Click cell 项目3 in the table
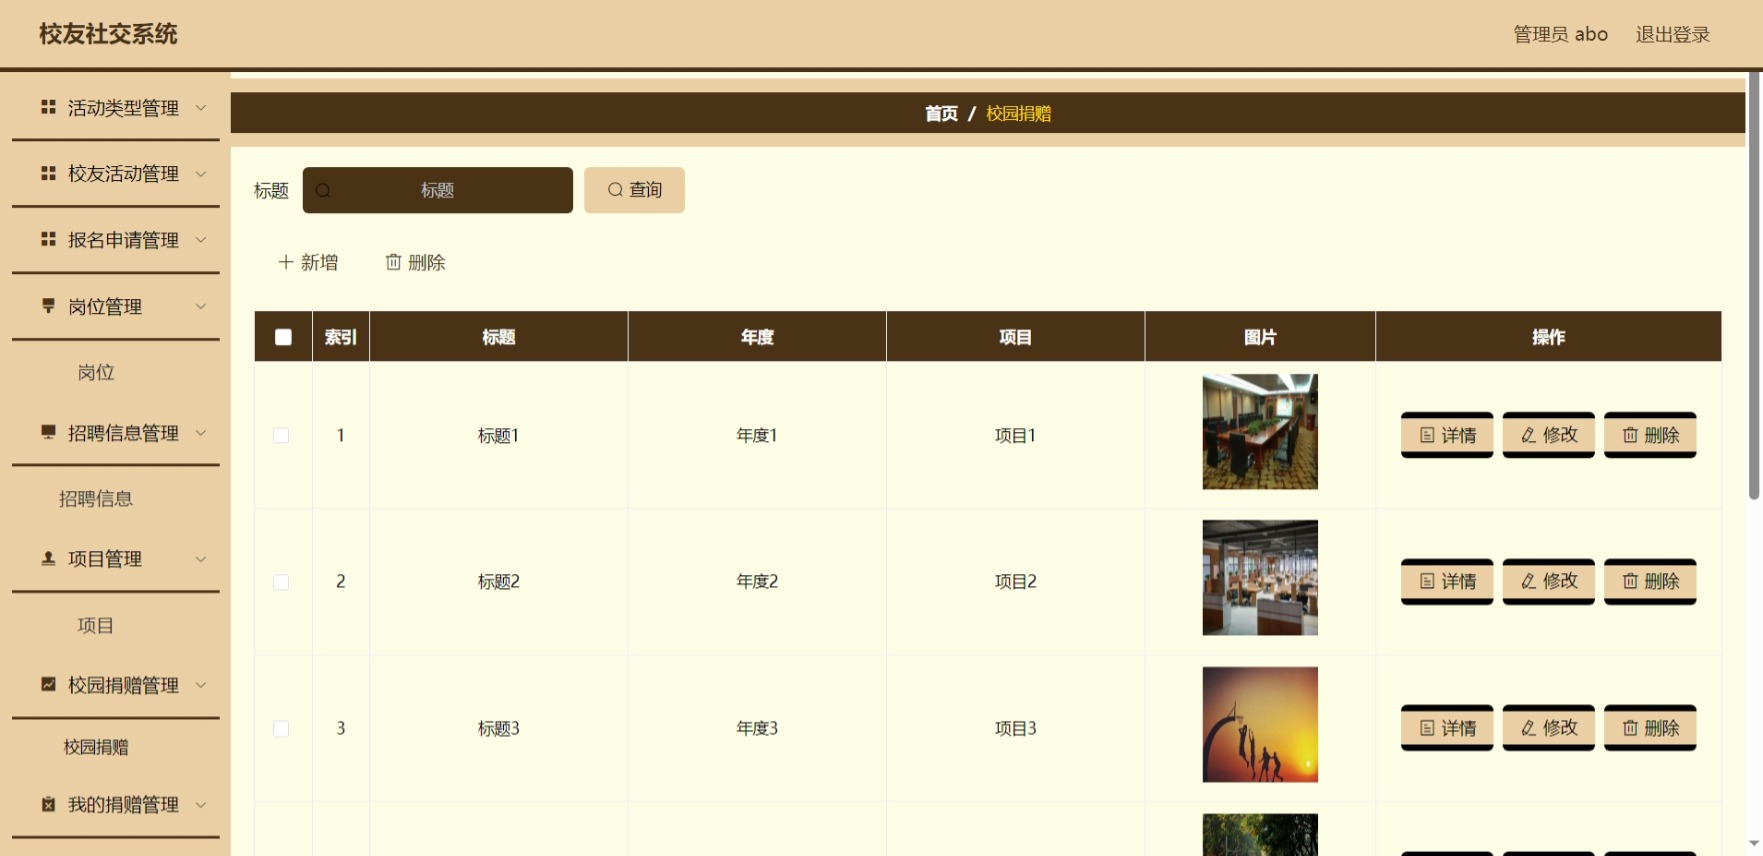The height and width of the screenshot is (856, 1763). click(1015, 728)
